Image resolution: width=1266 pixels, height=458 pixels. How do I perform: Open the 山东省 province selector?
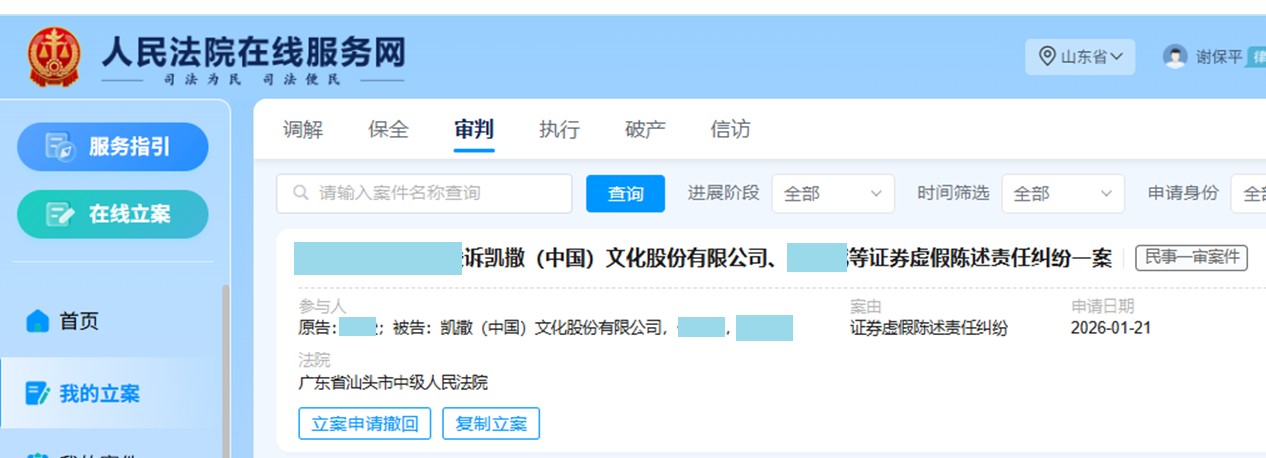(1080, 57)
